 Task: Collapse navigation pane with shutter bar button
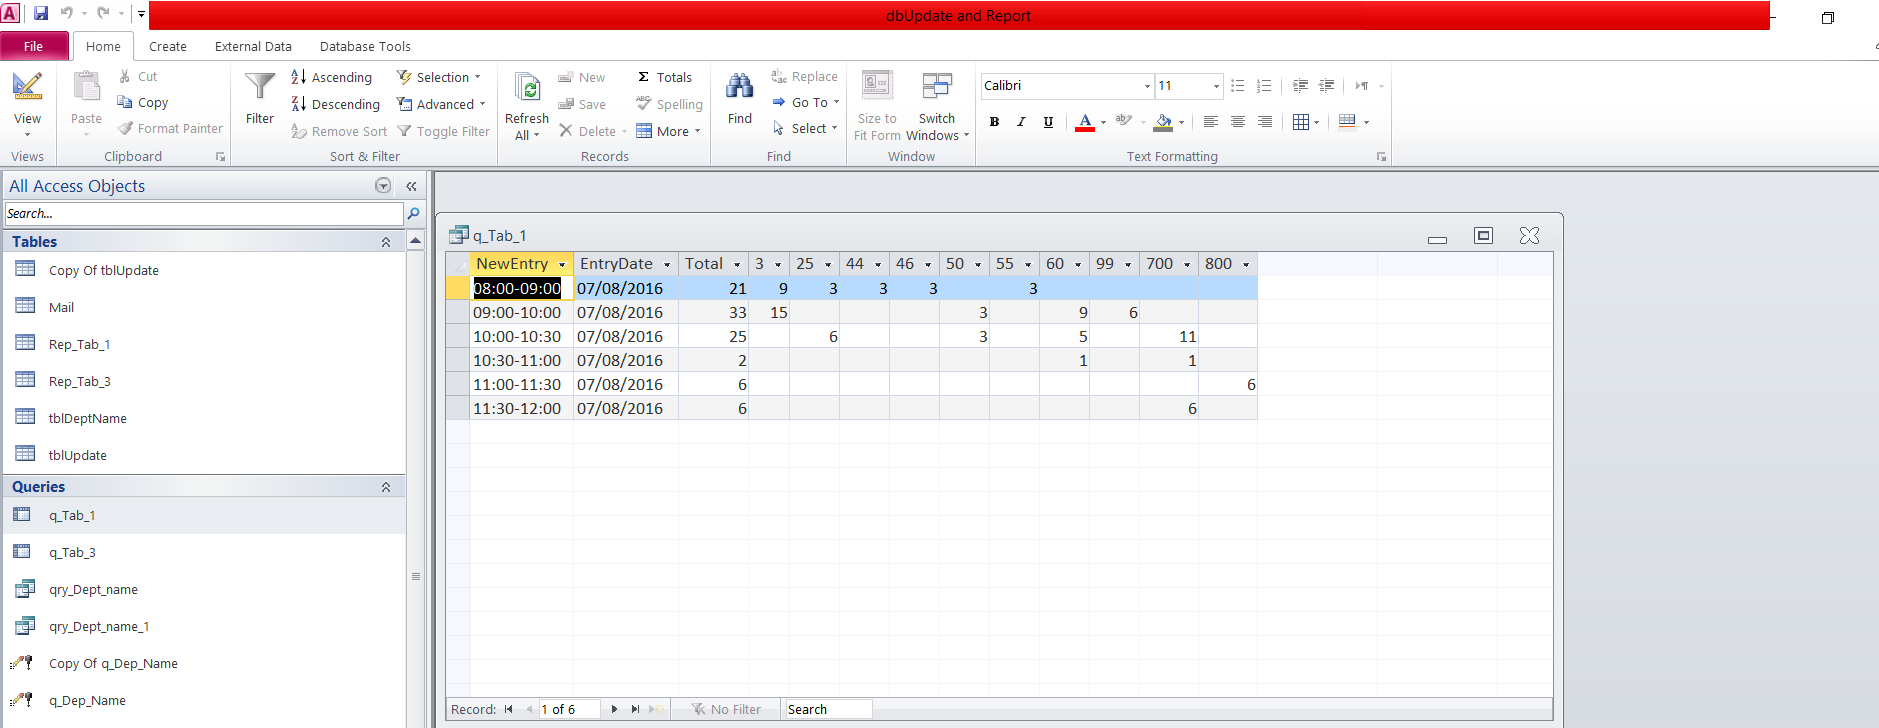click(411, 186)
